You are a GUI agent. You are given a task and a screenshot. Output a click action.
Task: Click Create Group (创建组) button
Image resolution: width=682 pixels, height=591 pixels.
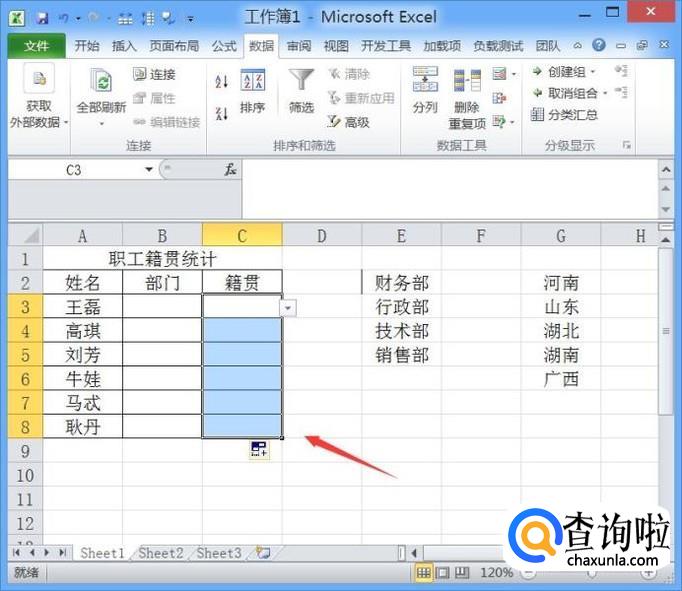pyautogui.click(x=562, y=72)
